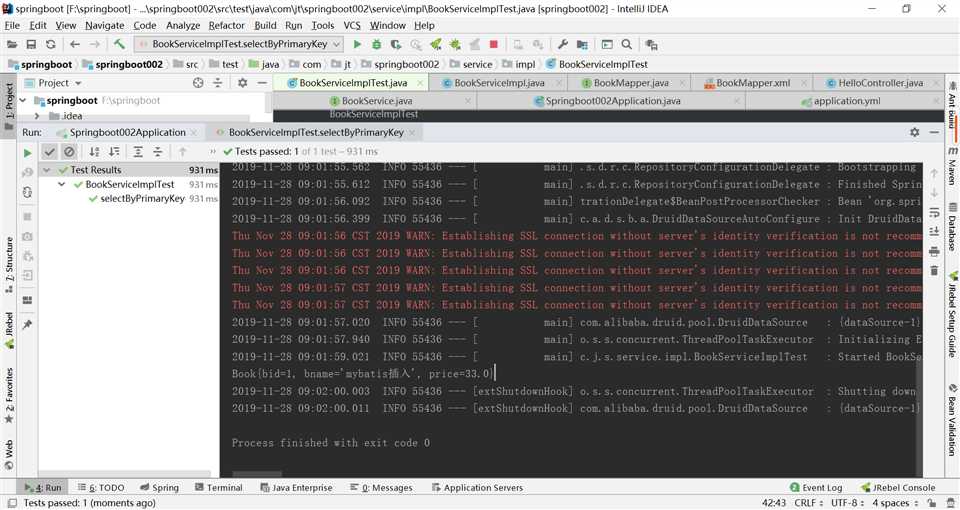Toggle scroll to end in console
Viewport: 960px width, 510px height.
[934, 231]
